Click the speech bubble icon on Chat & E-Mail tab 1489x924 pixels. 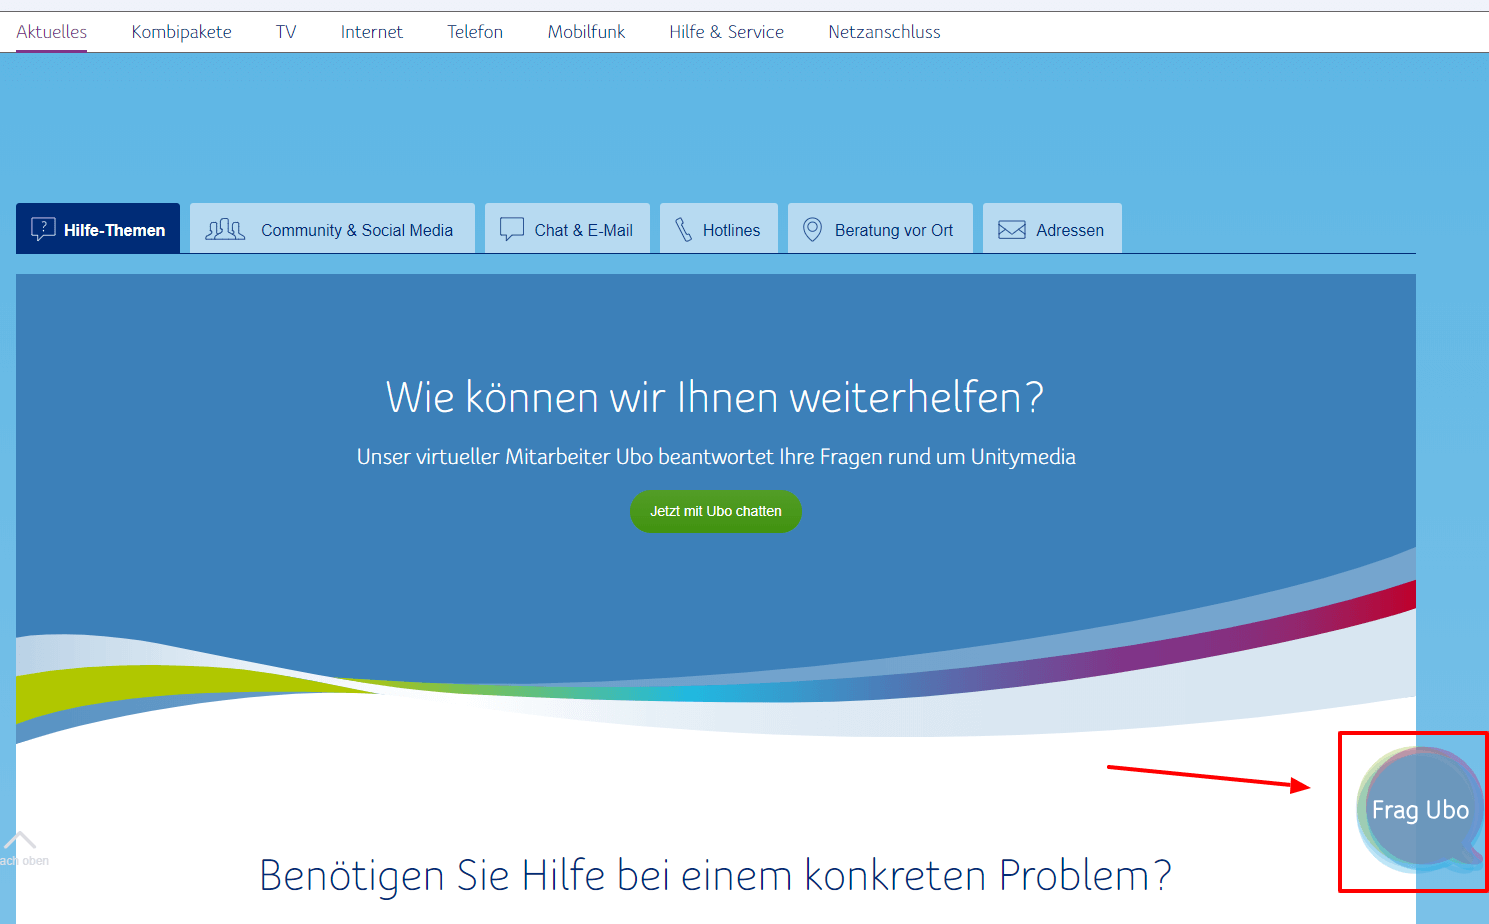(512, 228)
